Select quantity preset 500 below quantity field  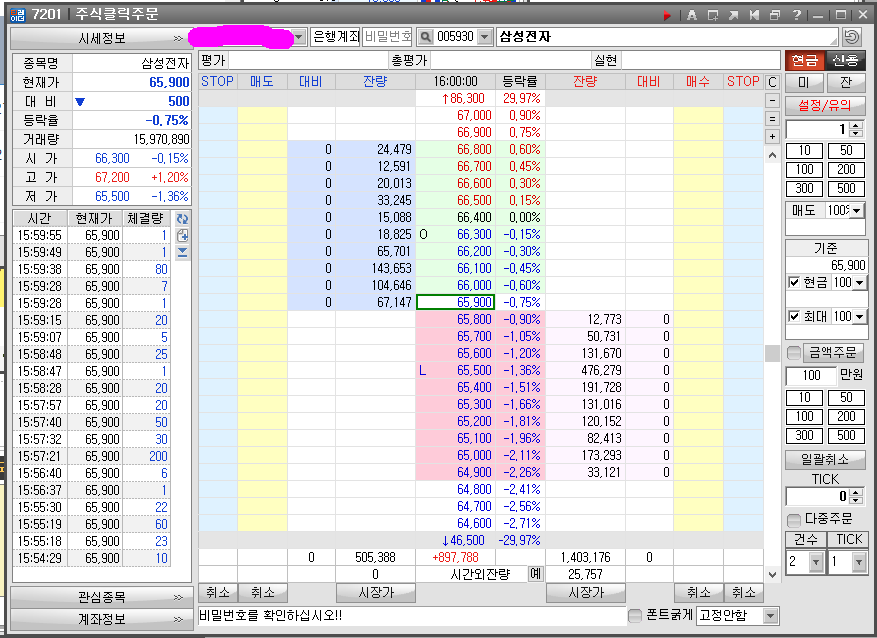pyautogui.click(x=846, y=188)
